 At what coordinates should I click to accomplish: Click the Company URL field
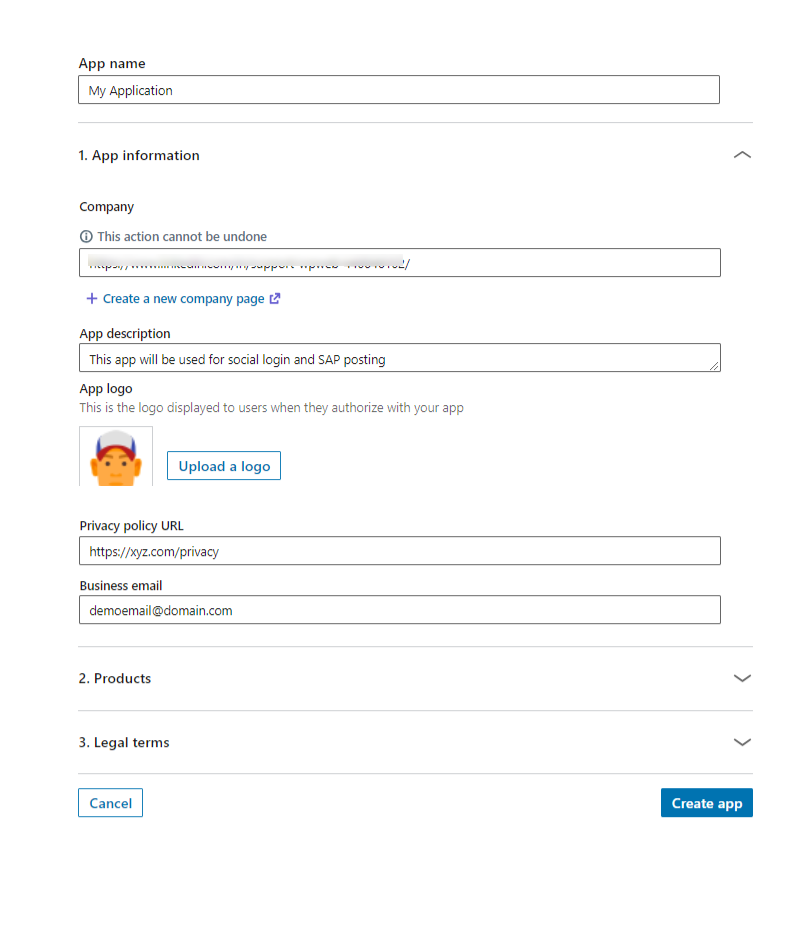(x=399, y=262)
